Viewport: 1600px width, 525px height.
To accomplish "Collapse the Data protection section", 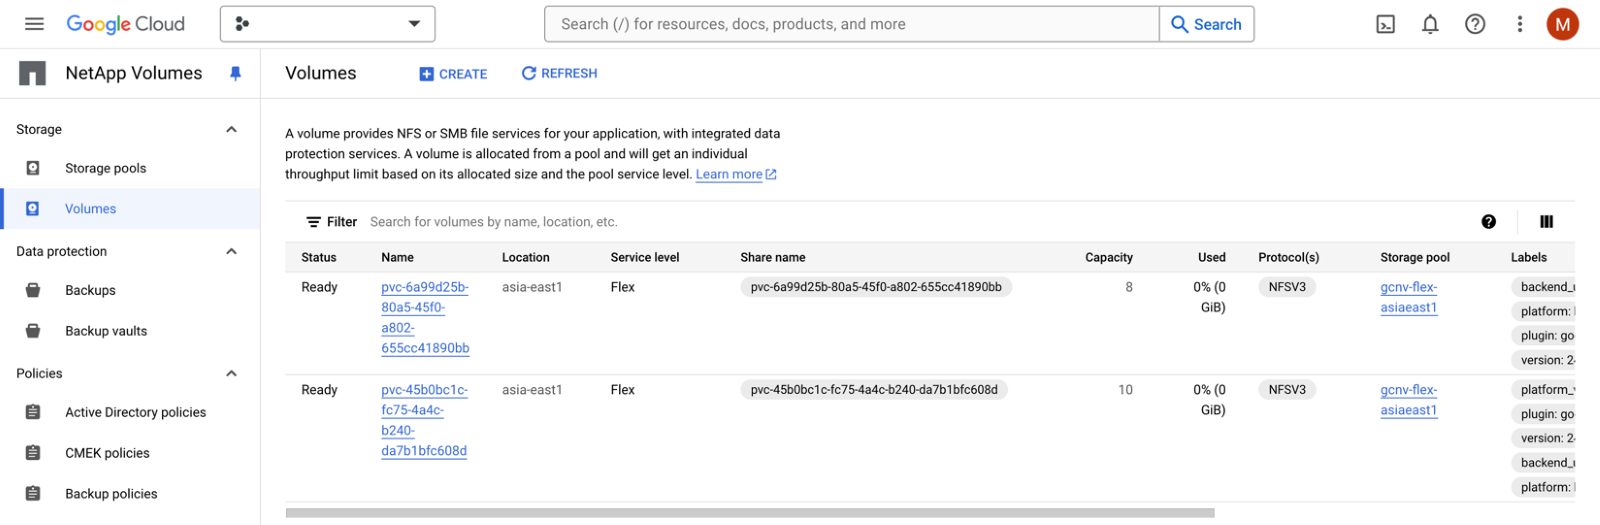I will coord(231,251).
